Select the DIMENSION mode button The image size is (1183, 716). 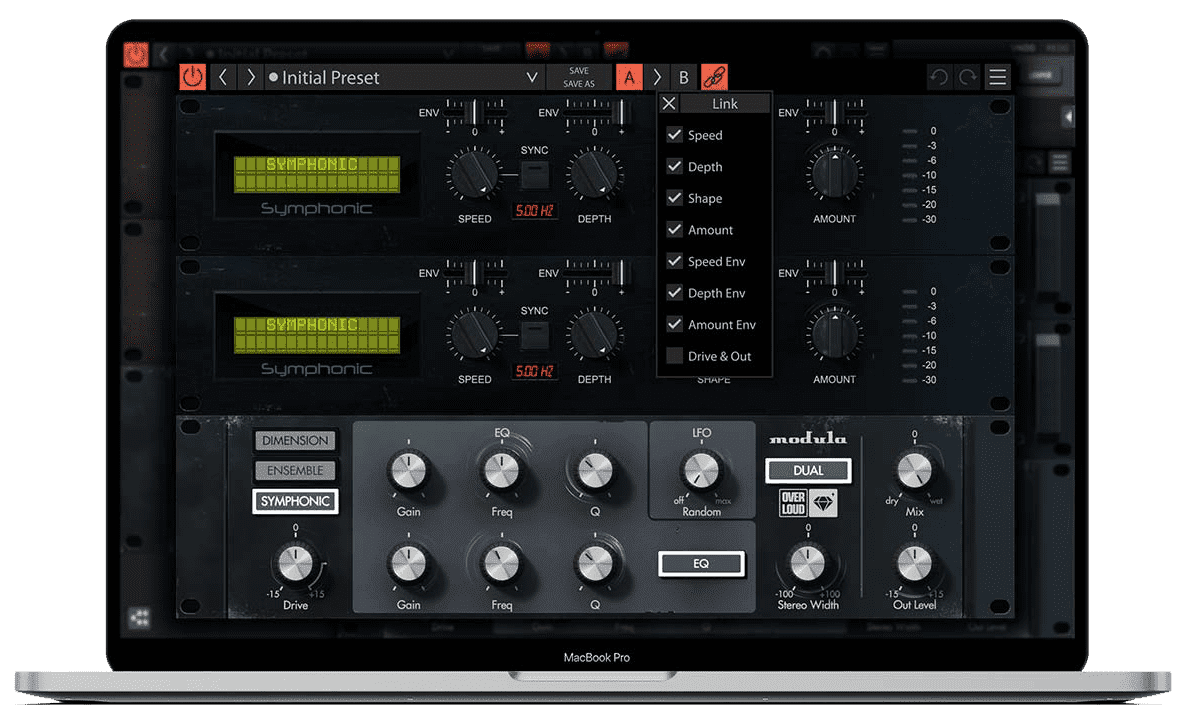[295, 441]
